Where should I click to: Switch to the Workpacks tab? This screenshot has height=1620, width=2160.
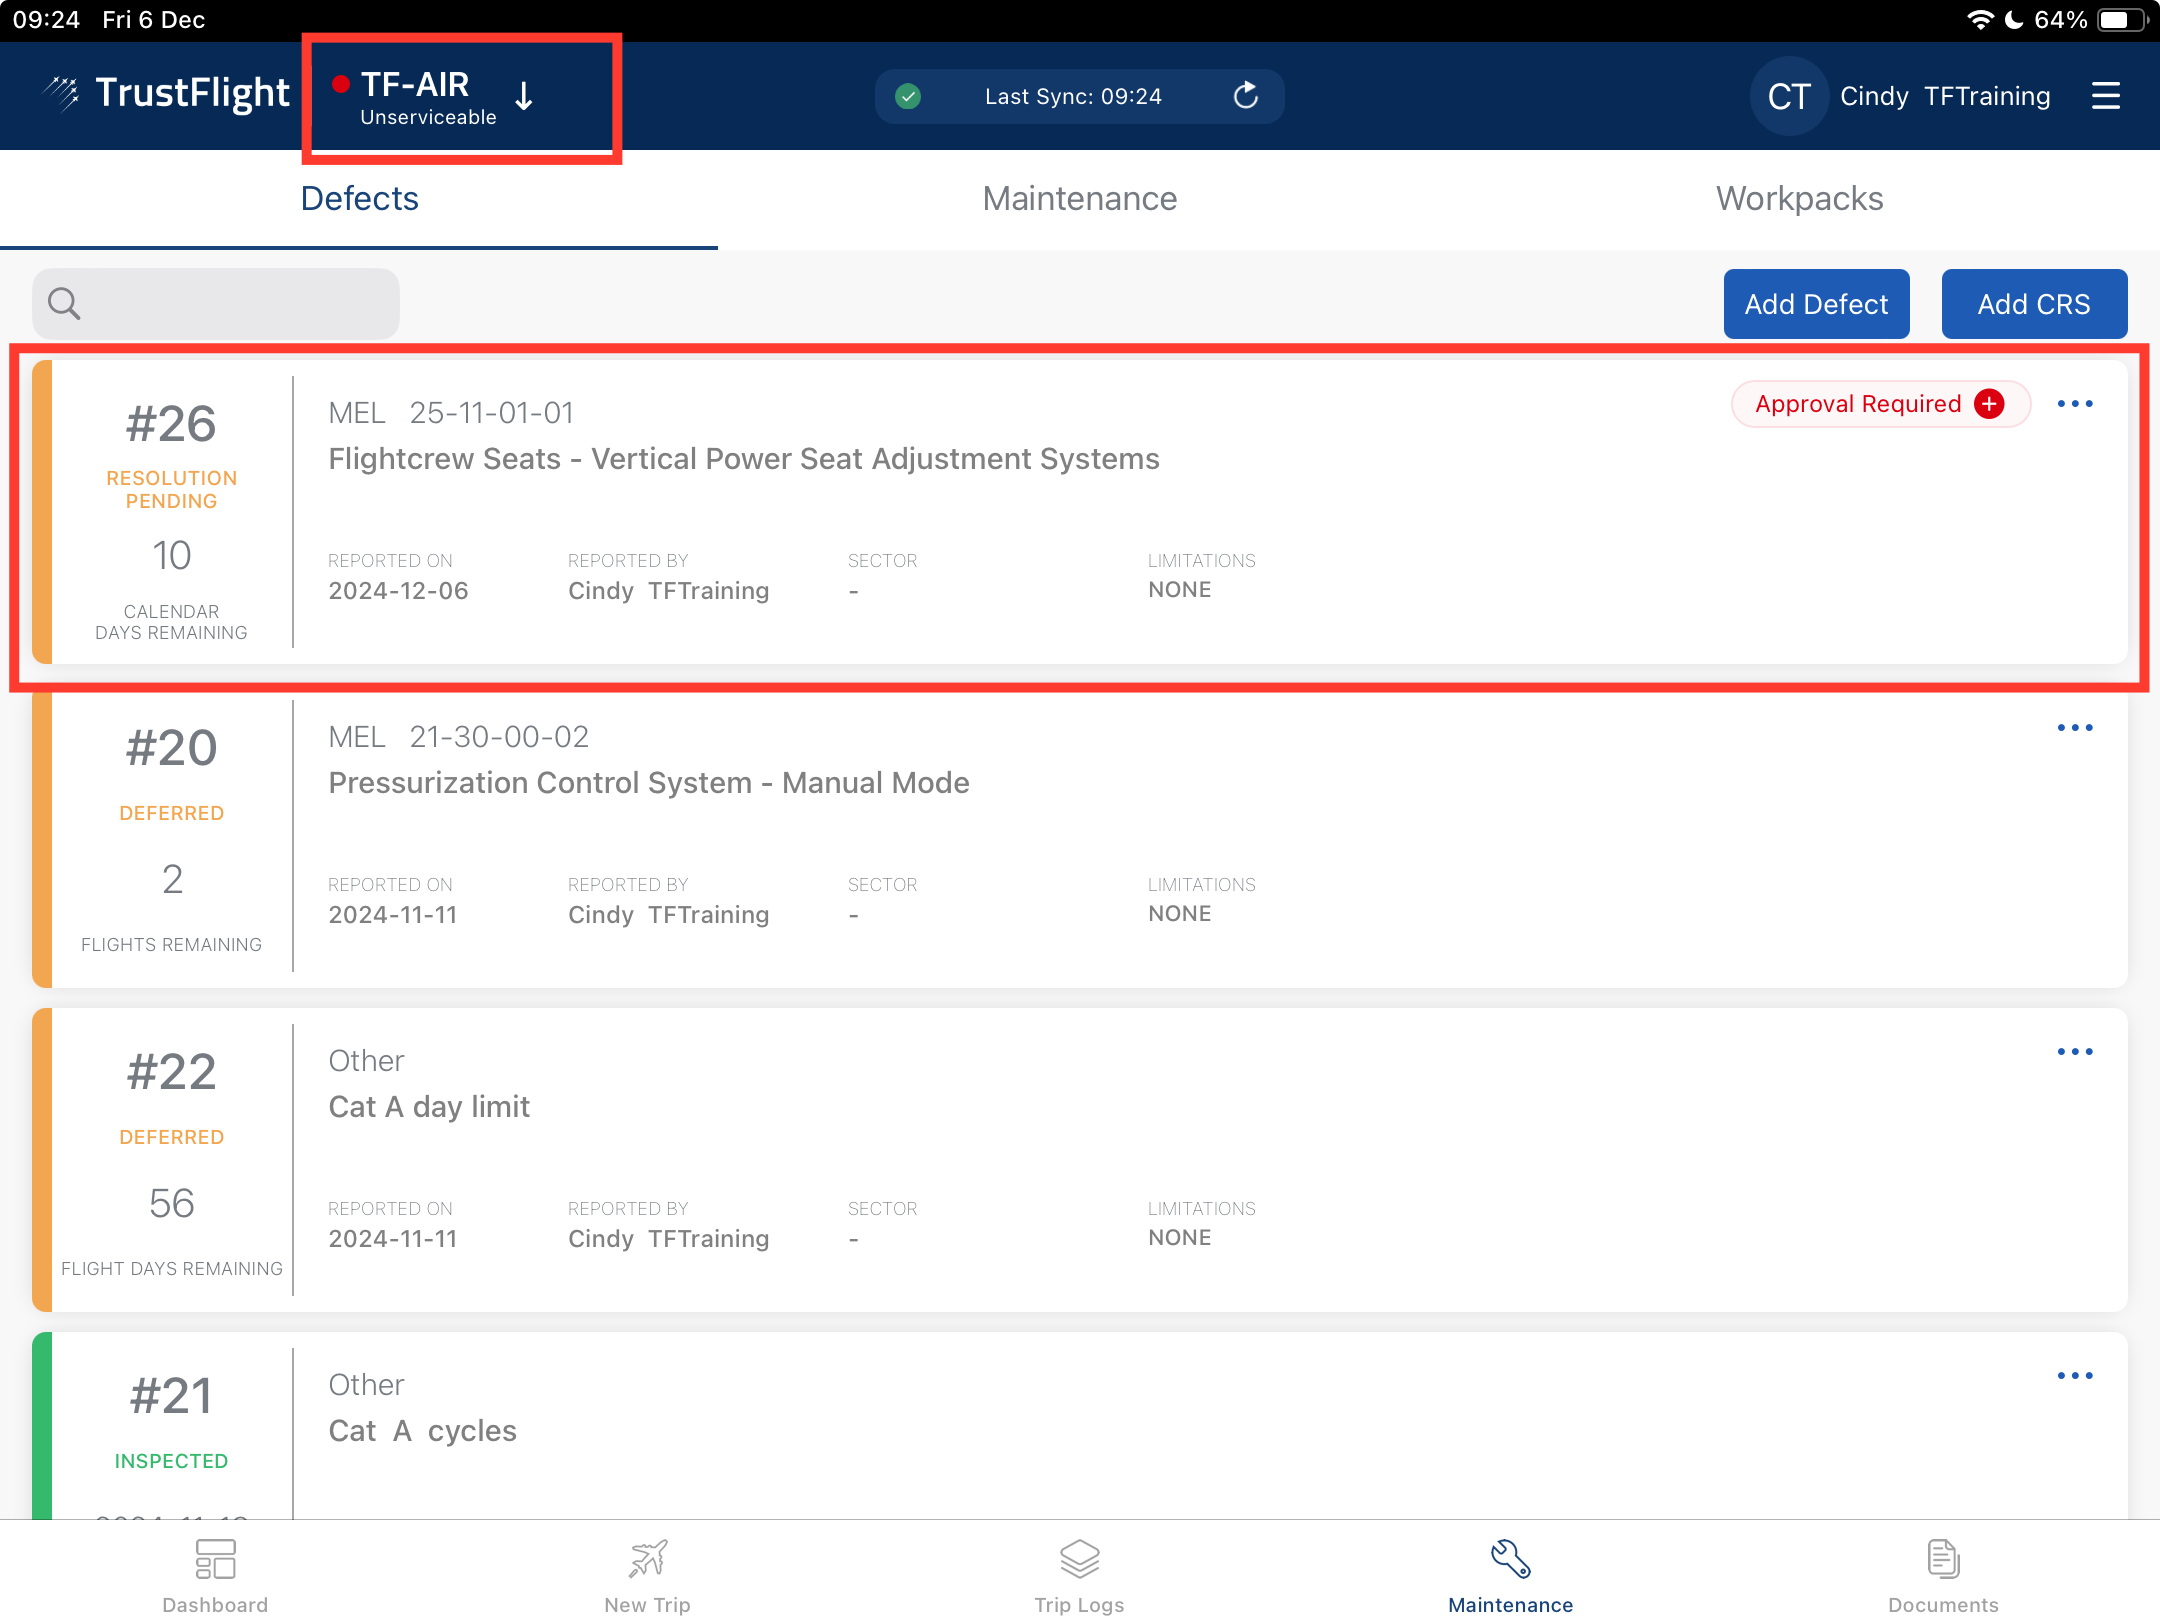tap(1800, 198)
